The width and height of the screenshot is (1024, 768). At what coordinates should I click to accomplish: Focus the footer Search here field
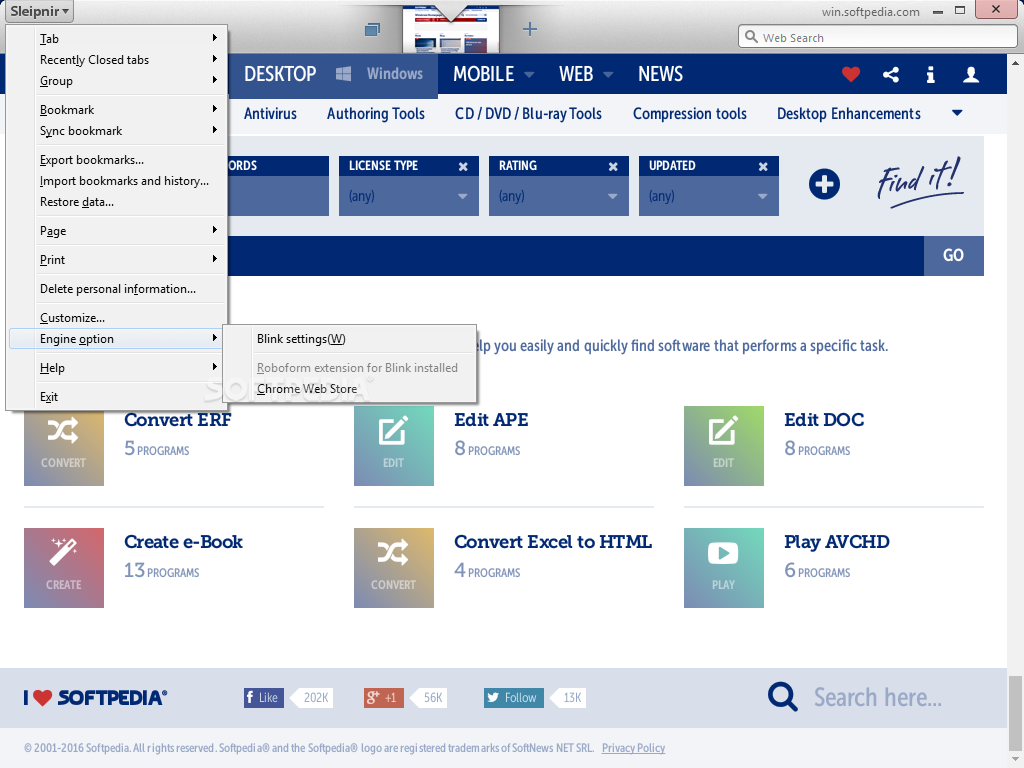click(877, 697)
